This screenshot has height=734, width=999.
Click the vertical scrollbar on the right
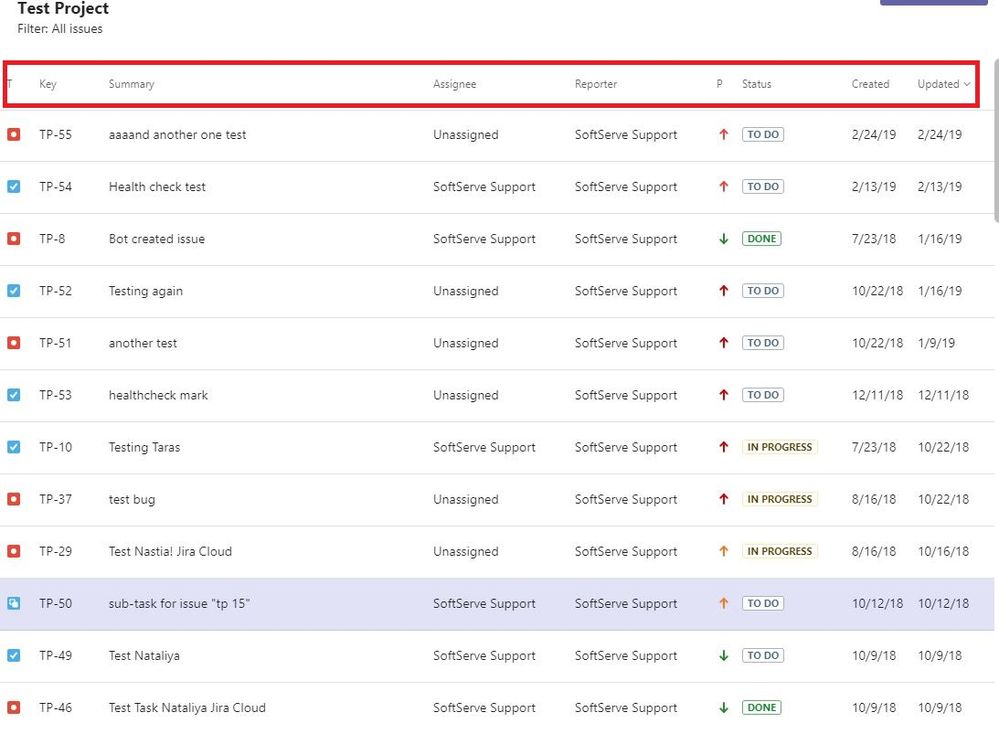point(995,140)
